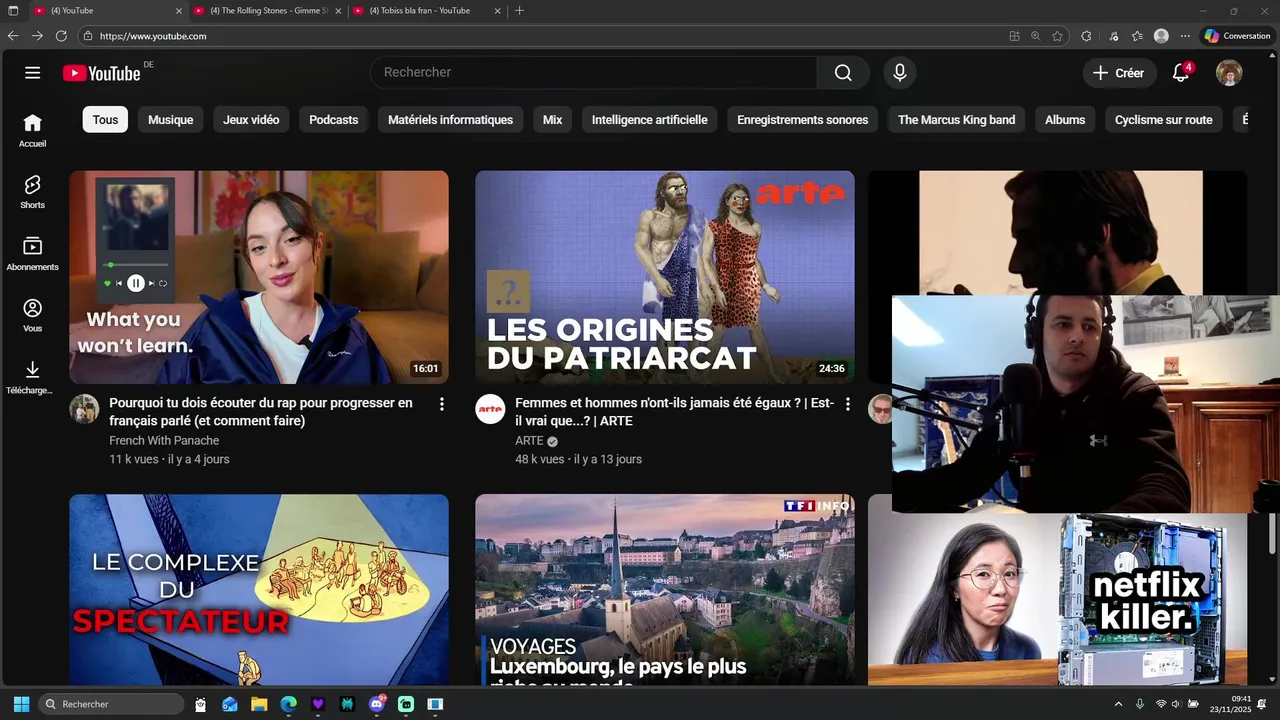Play the netflix killer thumbnail
The image size is (1280, 720).
coord(1057,600)
